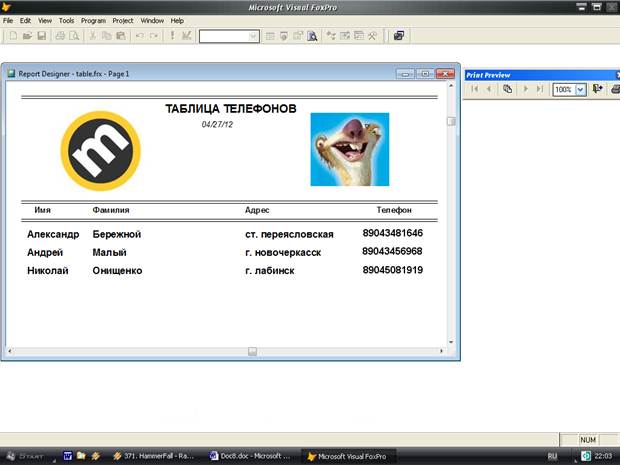Open the 100% zoom dropdown in Print Preview
This screenshot has height=465, width=620.
point(580,90)
